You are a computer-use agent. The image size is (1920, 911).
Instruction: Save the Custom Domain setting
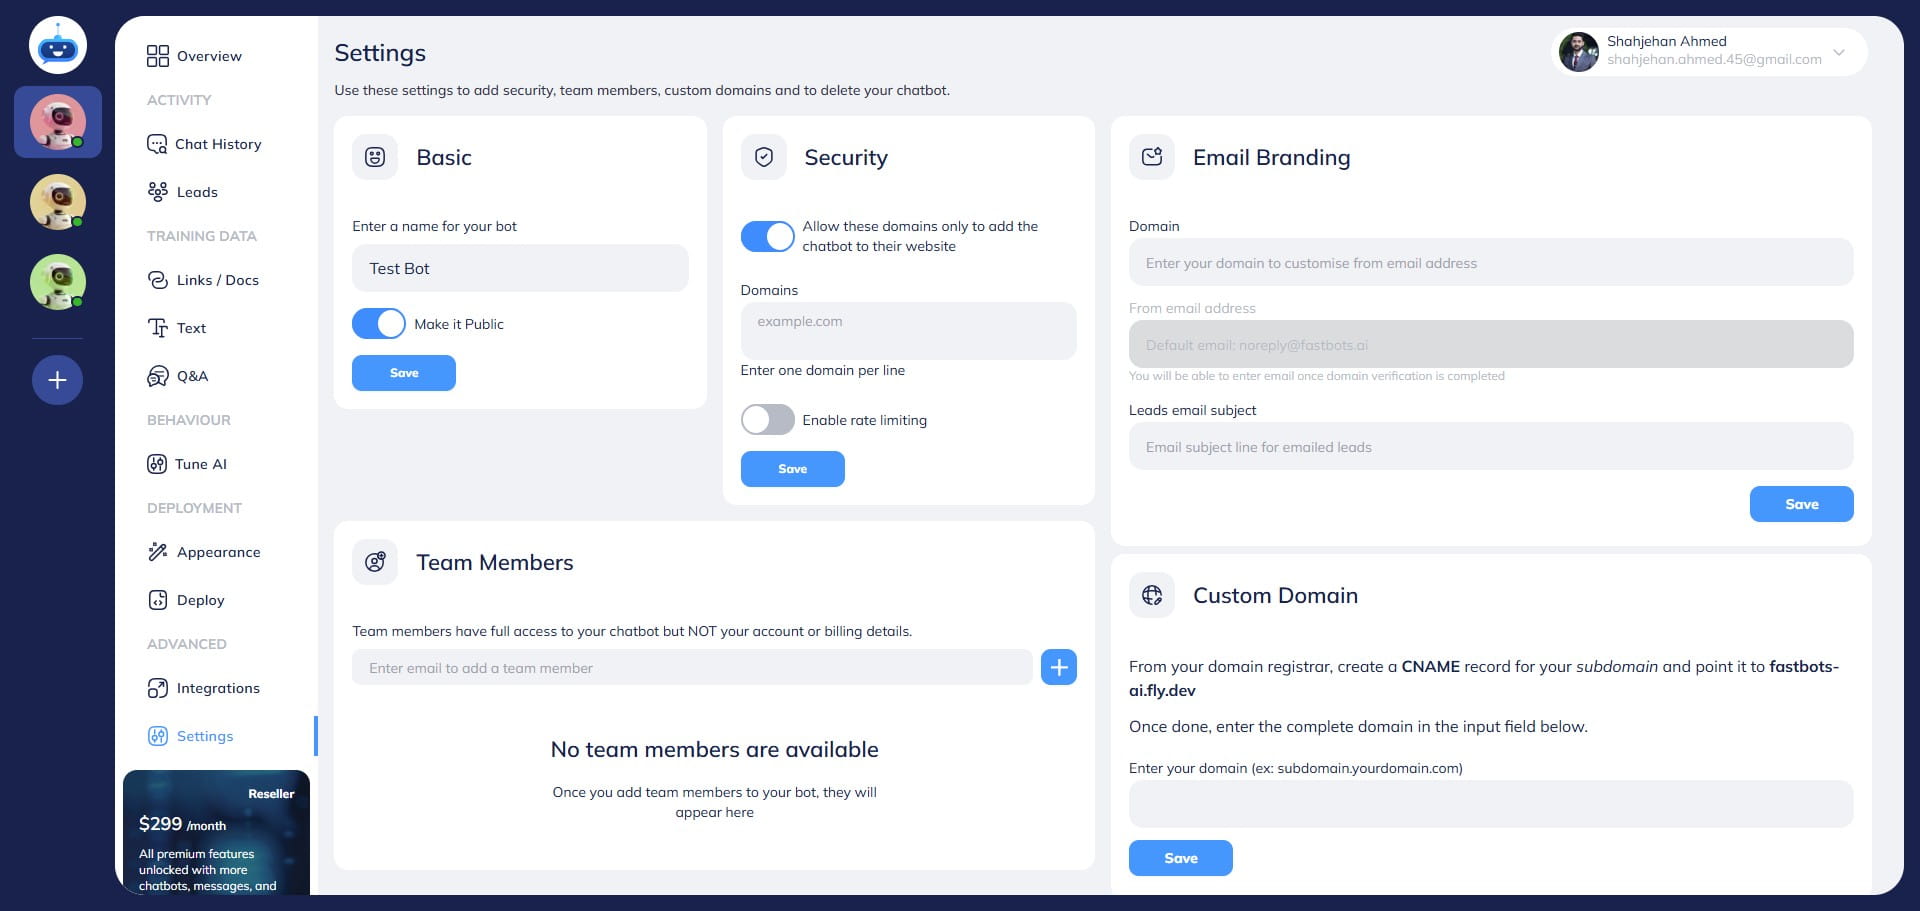(x=1181, y=858)
